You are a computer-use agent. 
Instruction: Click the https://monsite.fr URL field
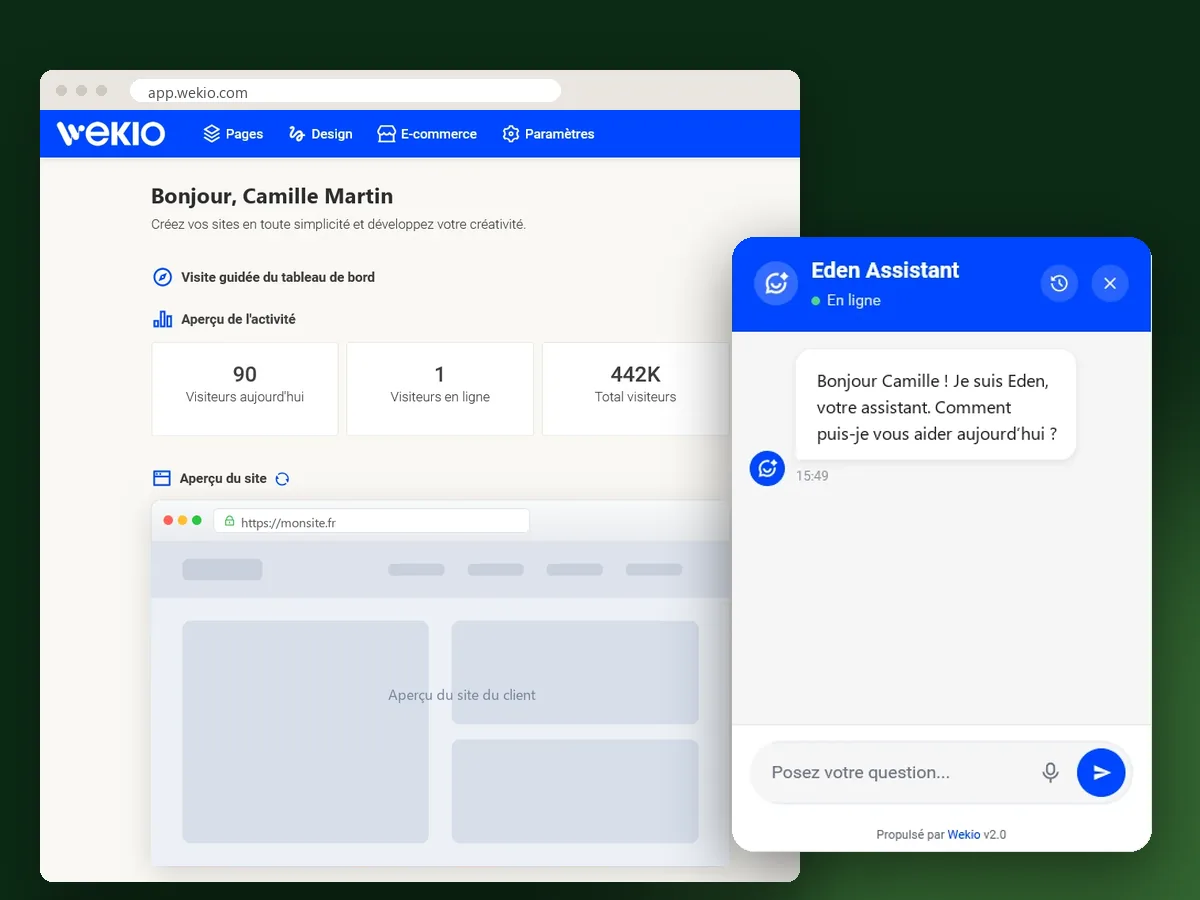(371, 521)
